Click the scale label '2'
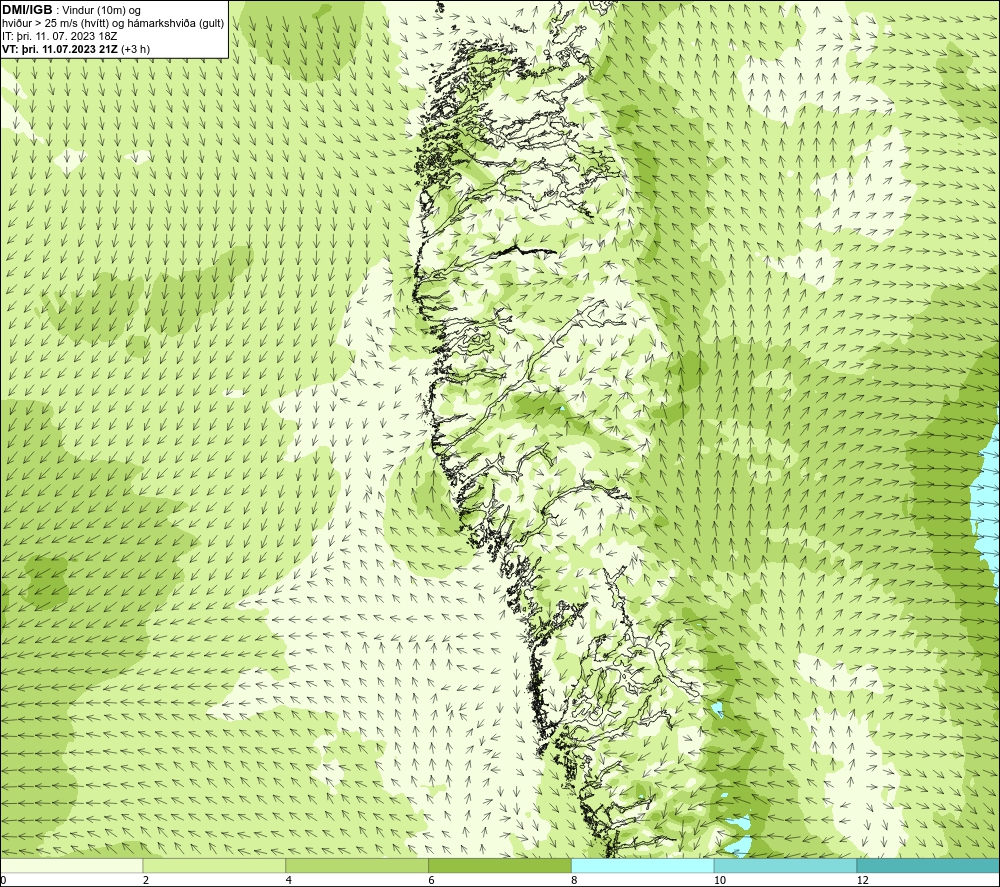1000x887 pixels. [x=146, y=881]
